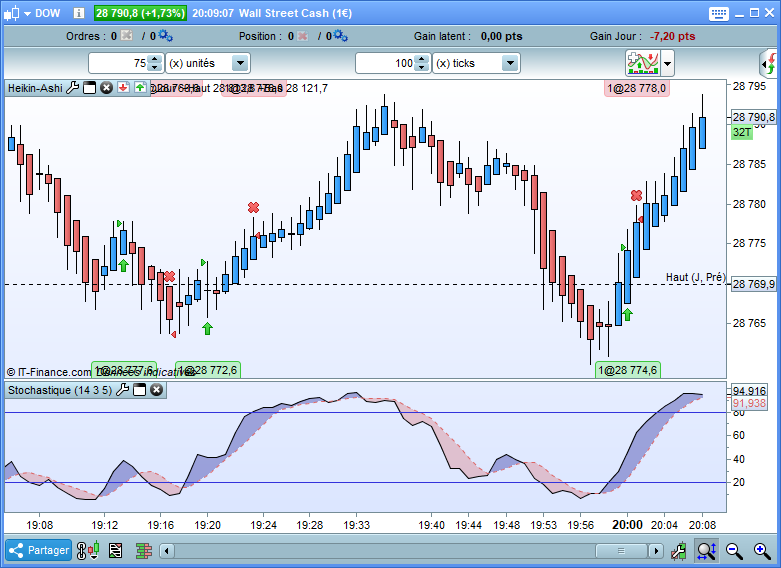Click the green up arrow entry near 20:00

point(628,314)
